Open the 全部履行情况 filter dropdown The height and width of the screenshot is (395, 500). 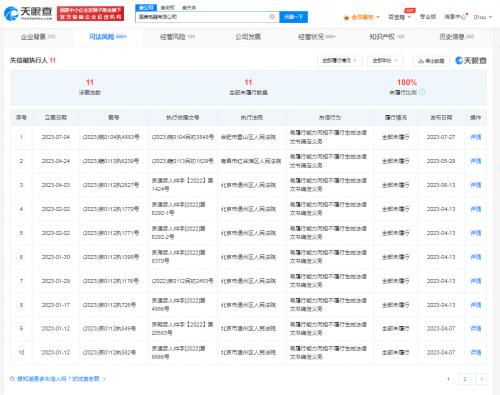339,61
